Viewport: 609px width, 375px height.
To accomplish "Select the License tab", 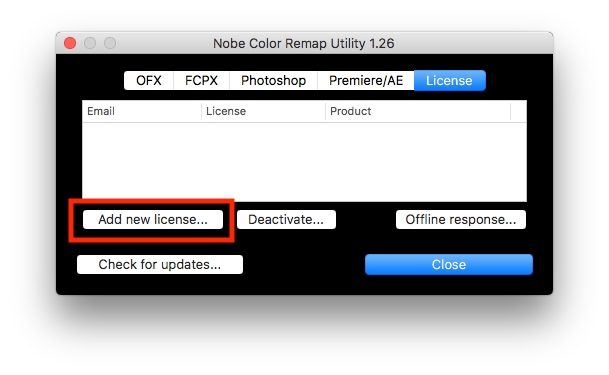I will pos(450,80).
